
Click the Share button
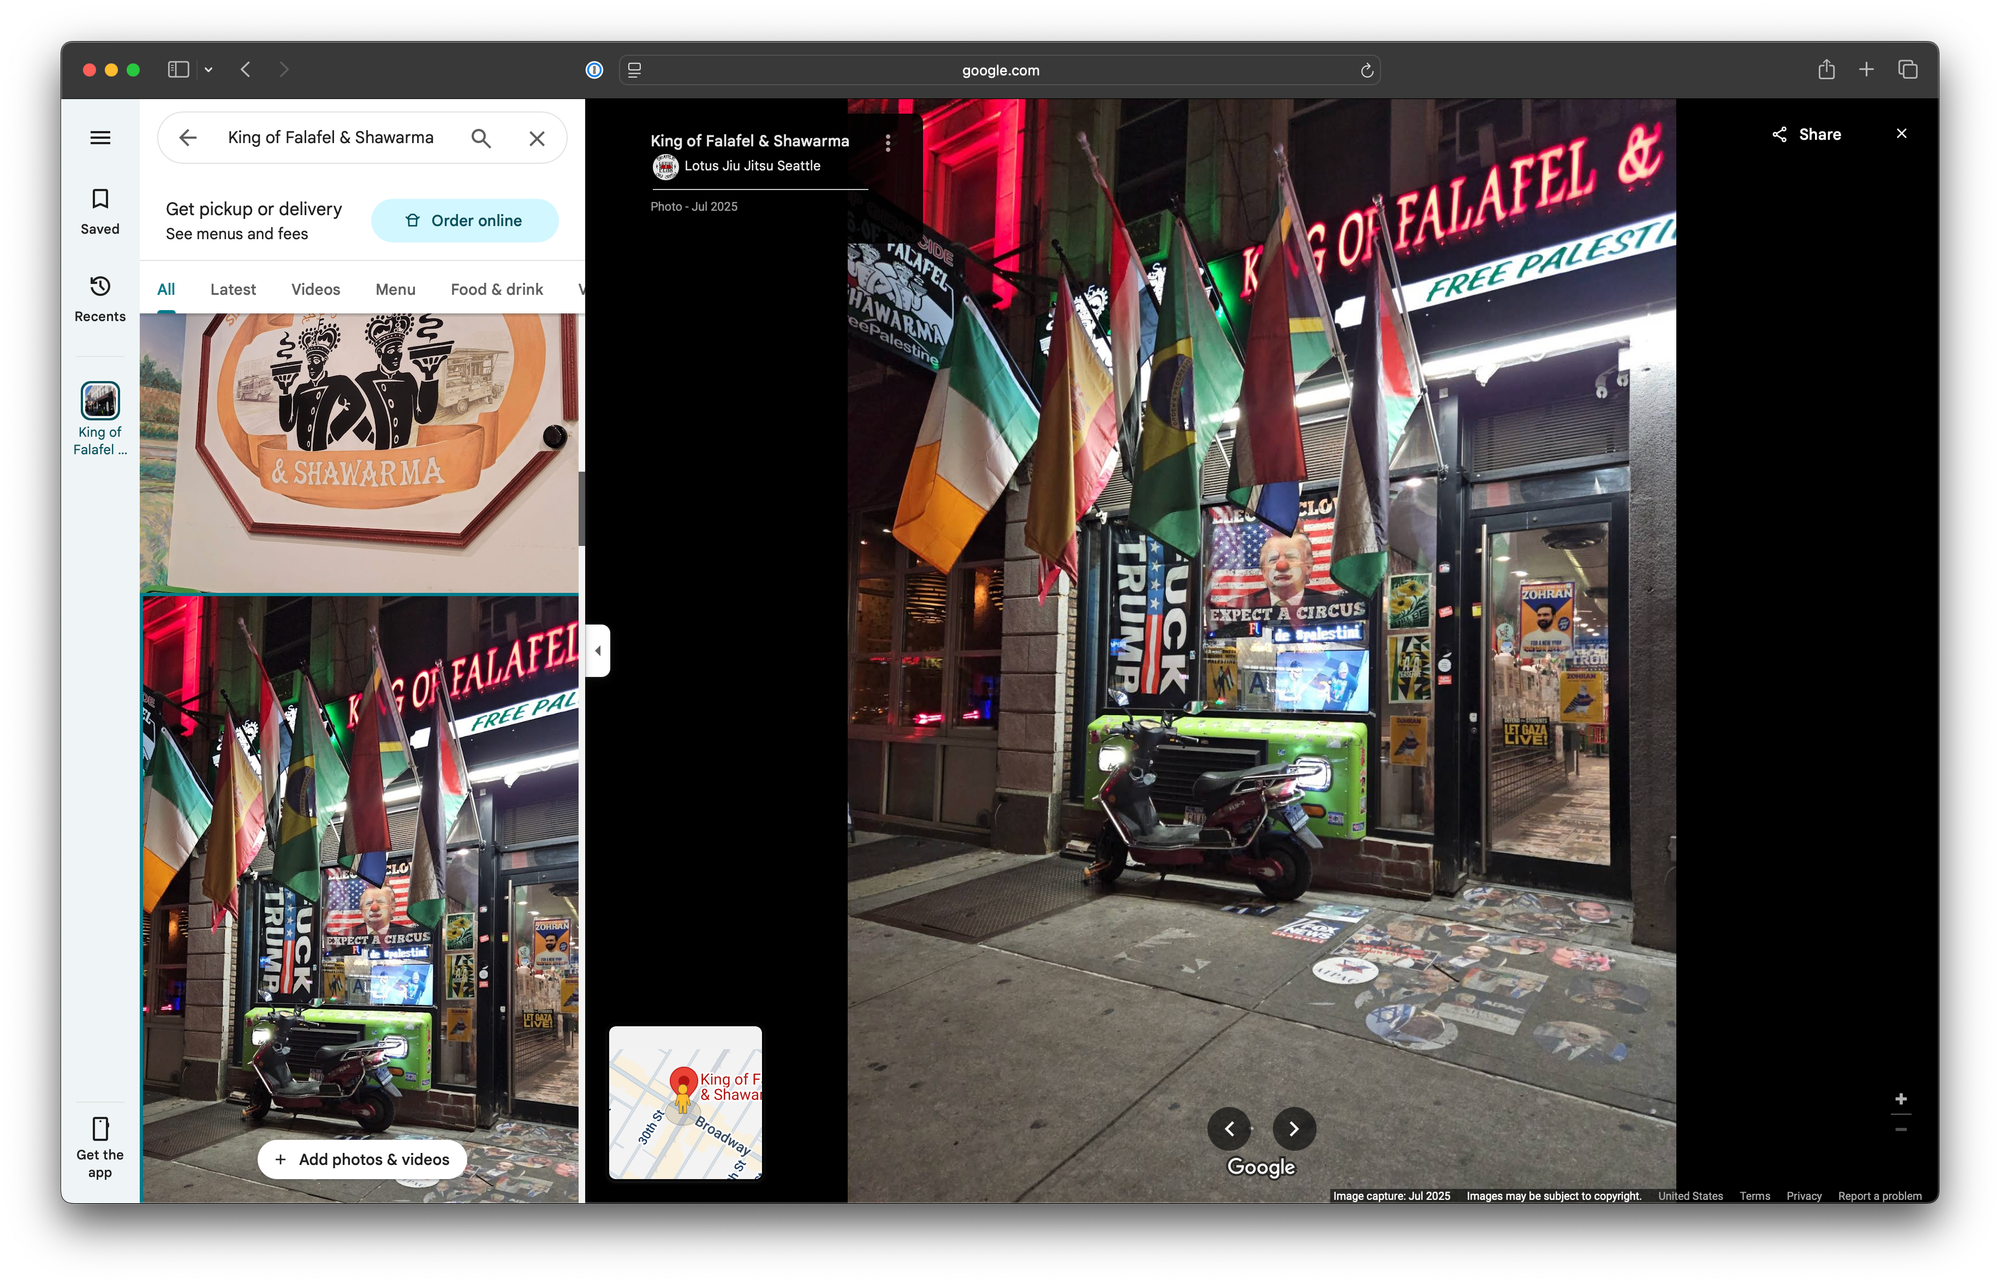point(1807,134)
